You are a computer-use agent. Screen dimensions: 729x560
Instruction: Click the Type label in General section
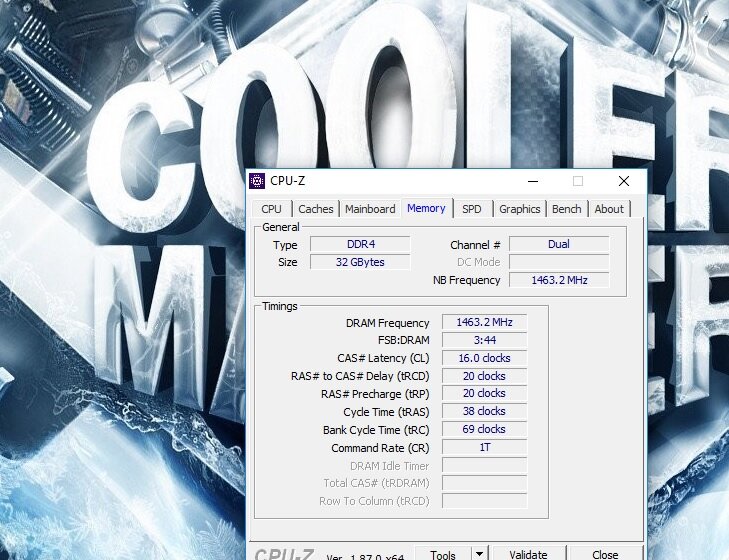click(x=285, y=245)
